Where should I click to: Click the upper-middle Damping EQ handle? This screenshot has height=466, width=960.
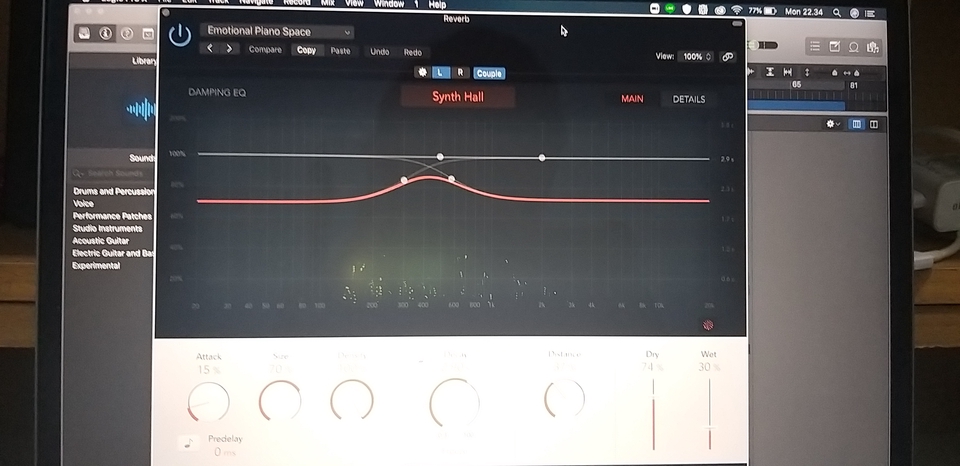click(440, 157)
